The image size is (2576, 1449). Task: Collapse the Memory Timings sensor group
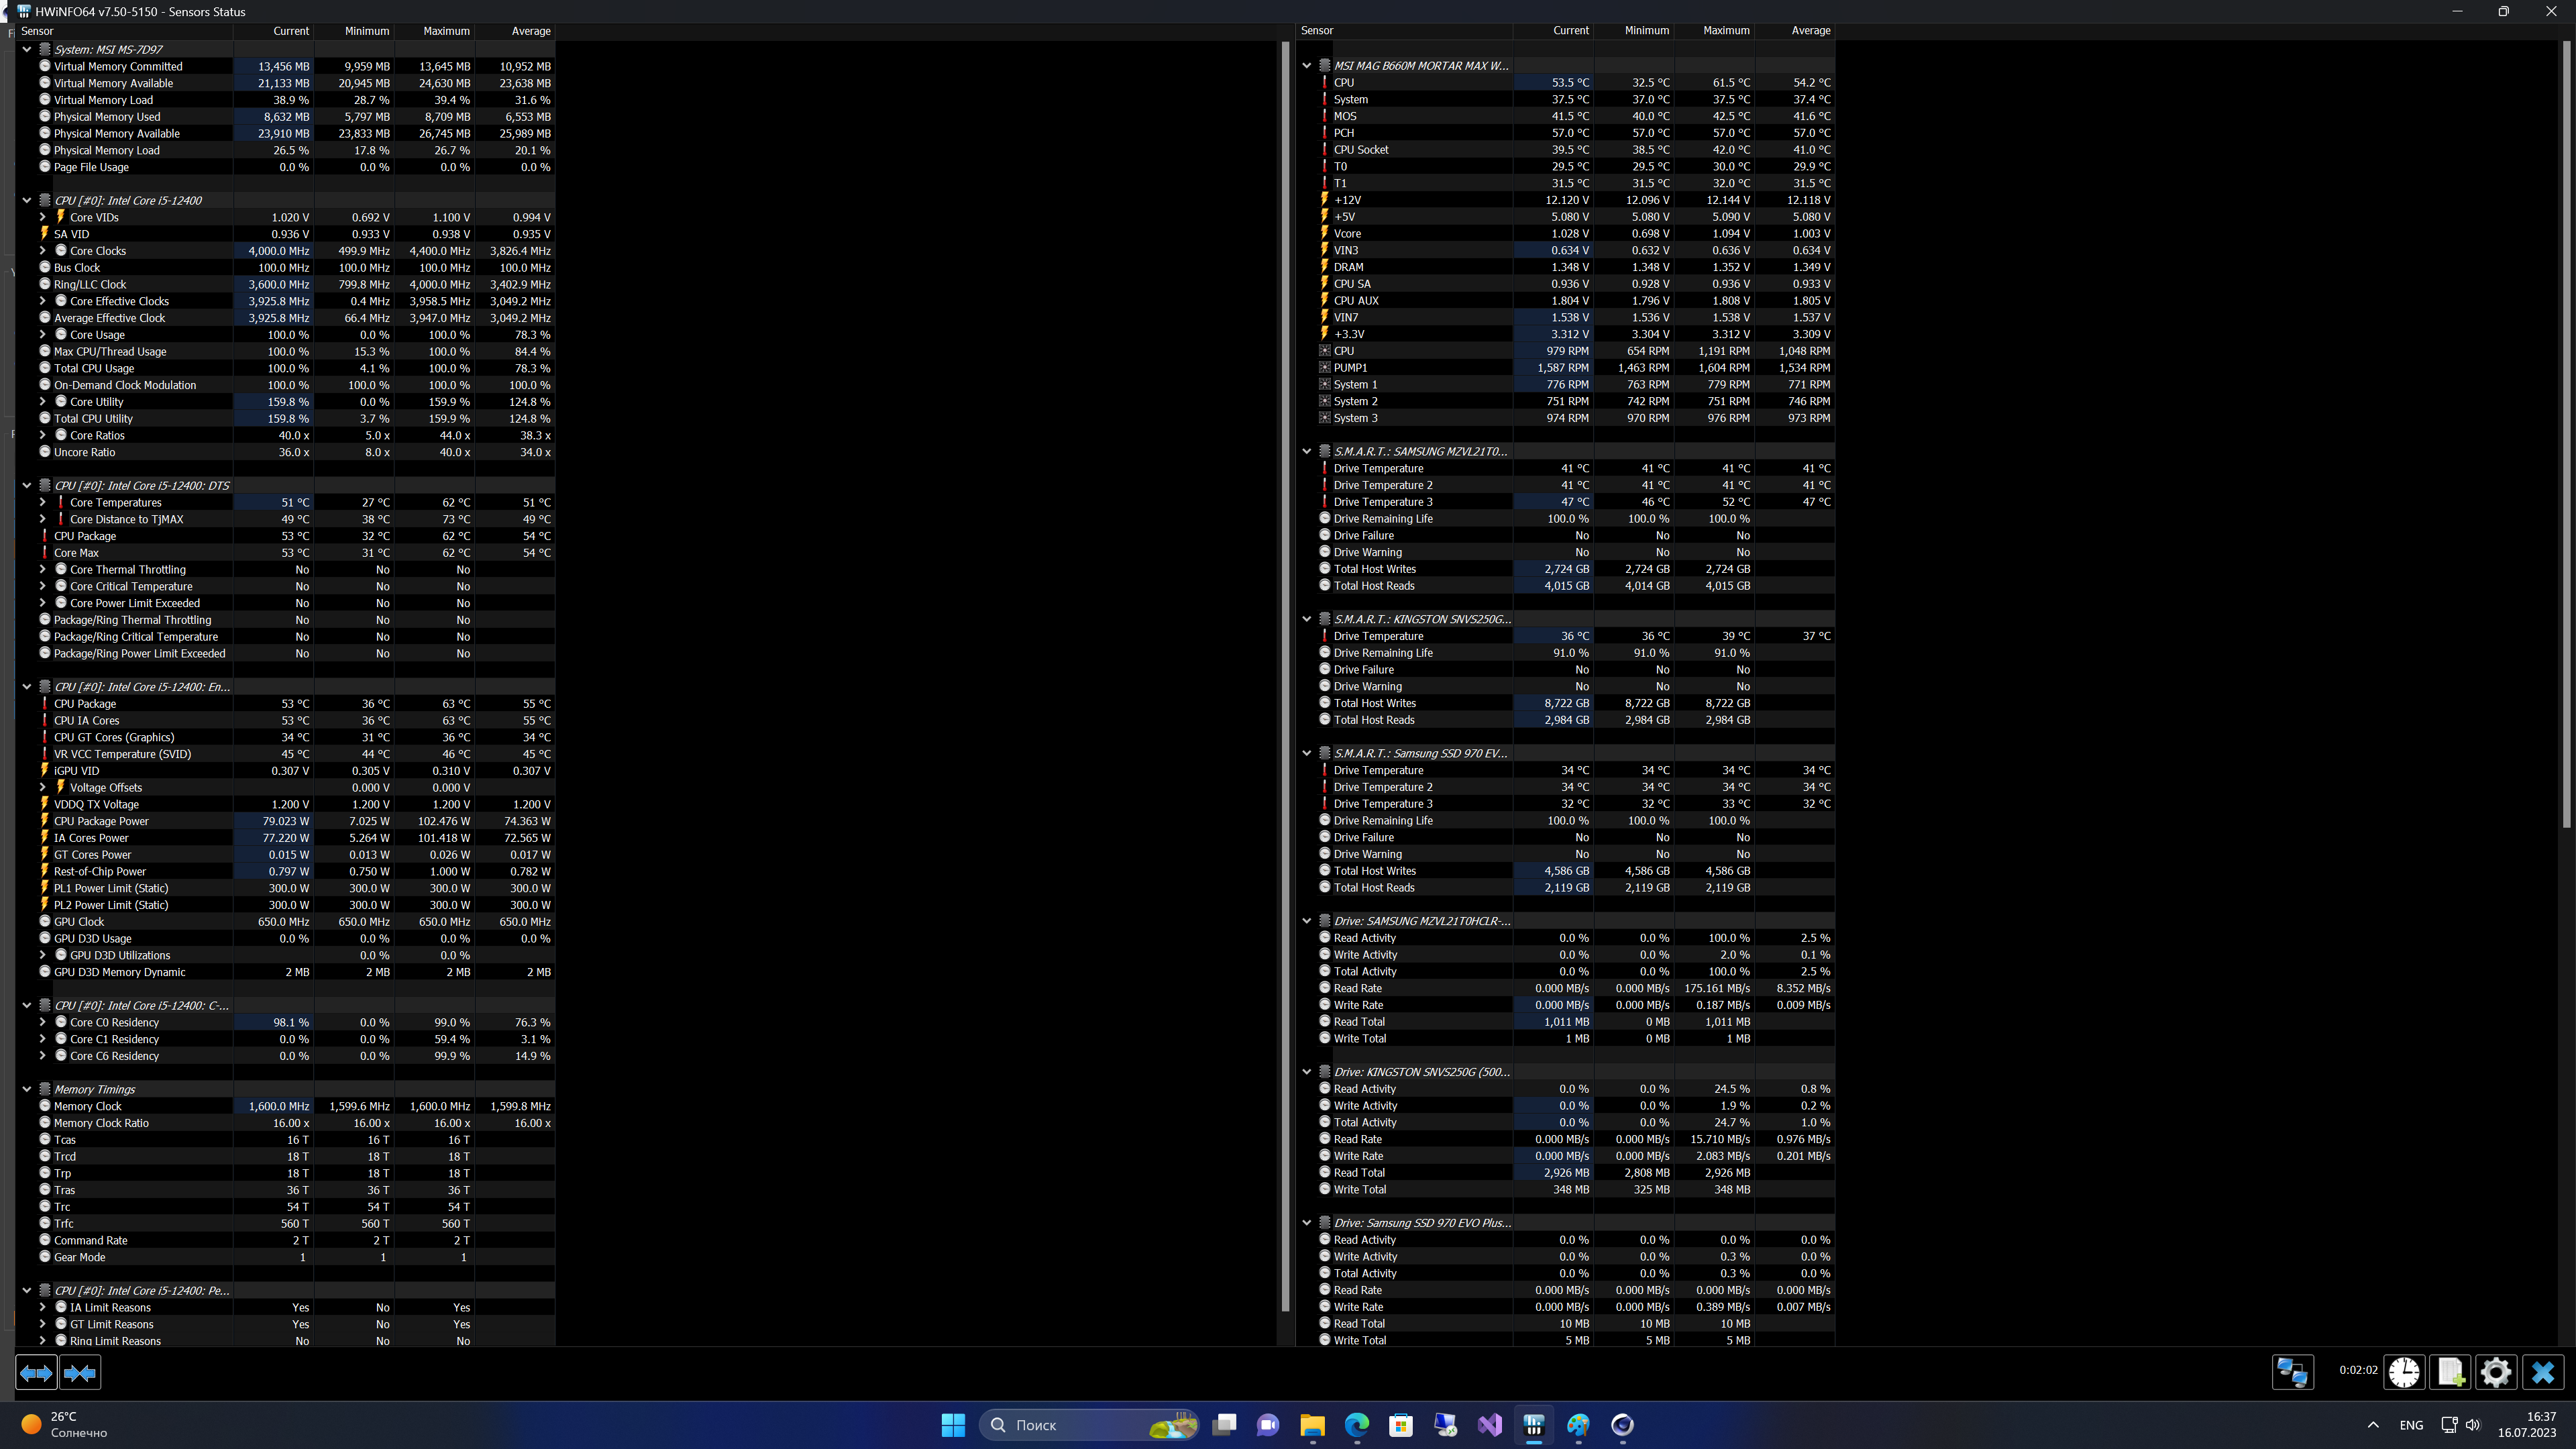[27, 1089]
